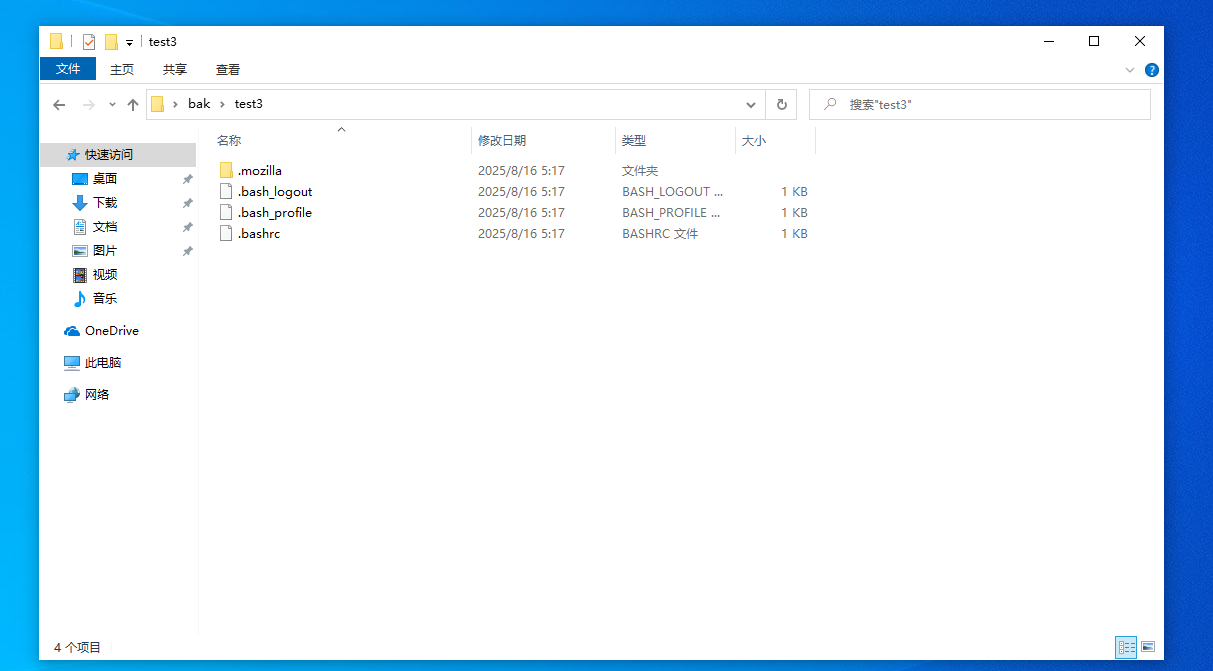Click the .bash_logout file icon
This screenshot has height=671, width=1213.
click(x=226, y=192)
